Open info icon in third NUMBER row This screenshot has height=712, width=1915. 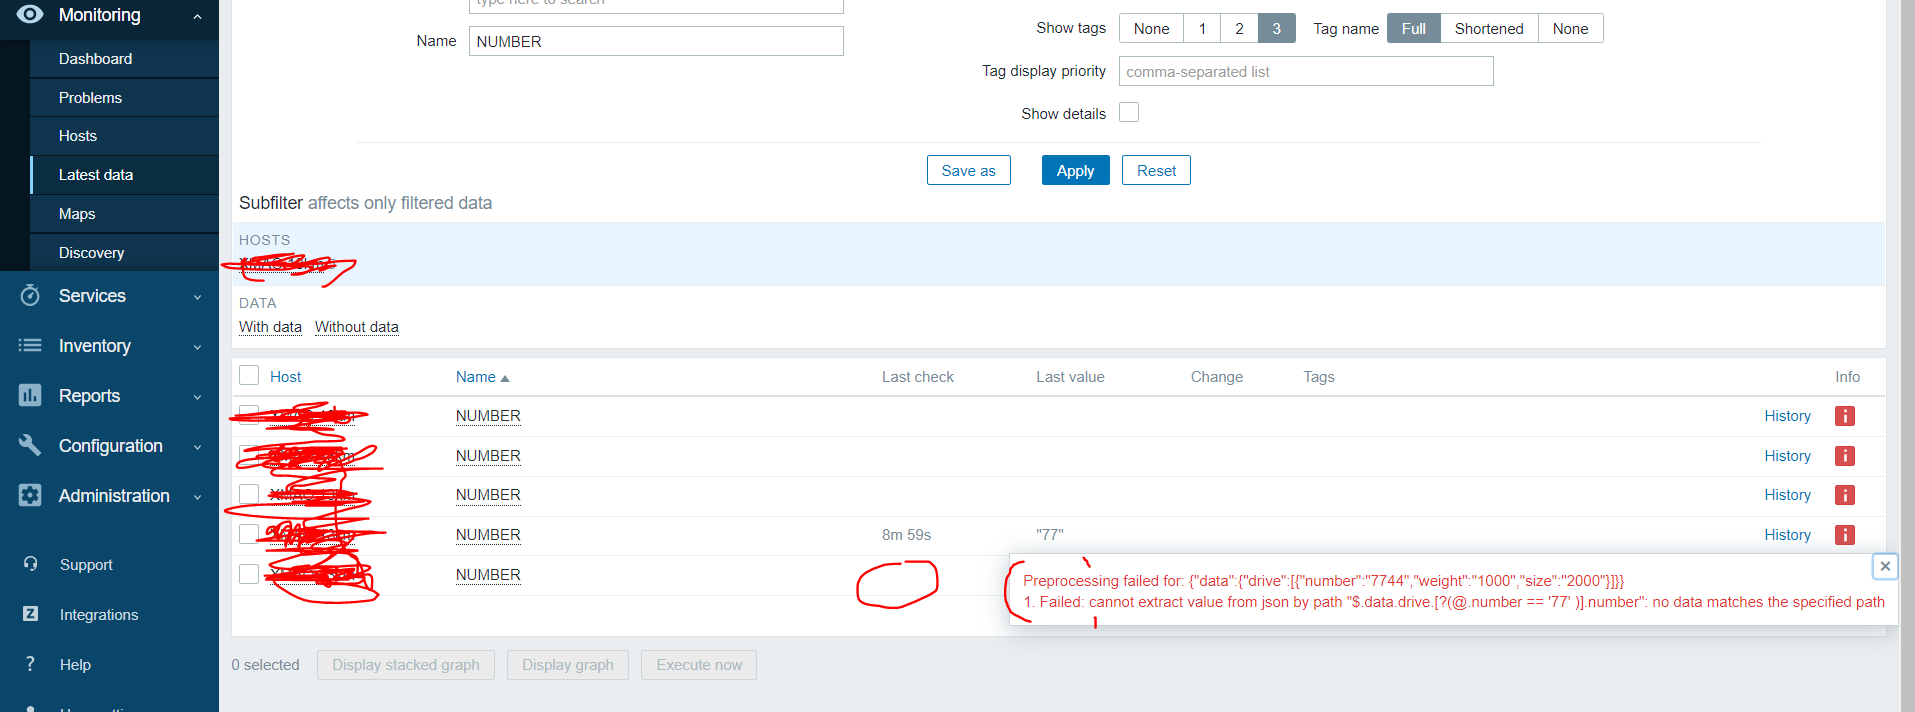pos(1845,495)
